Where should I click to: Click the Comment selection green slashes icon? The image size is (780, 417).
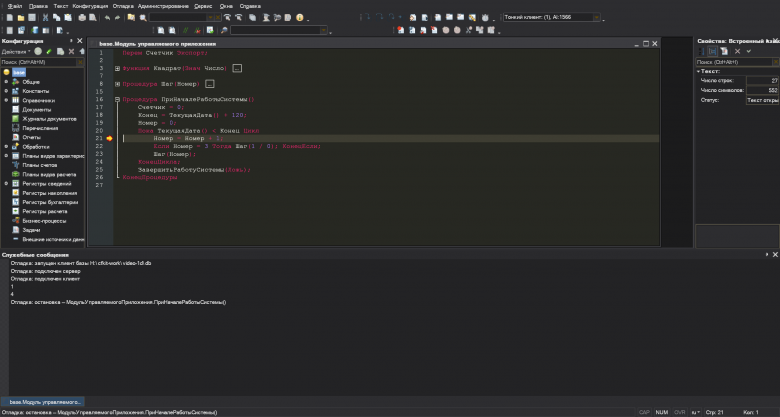pos(186,30)
